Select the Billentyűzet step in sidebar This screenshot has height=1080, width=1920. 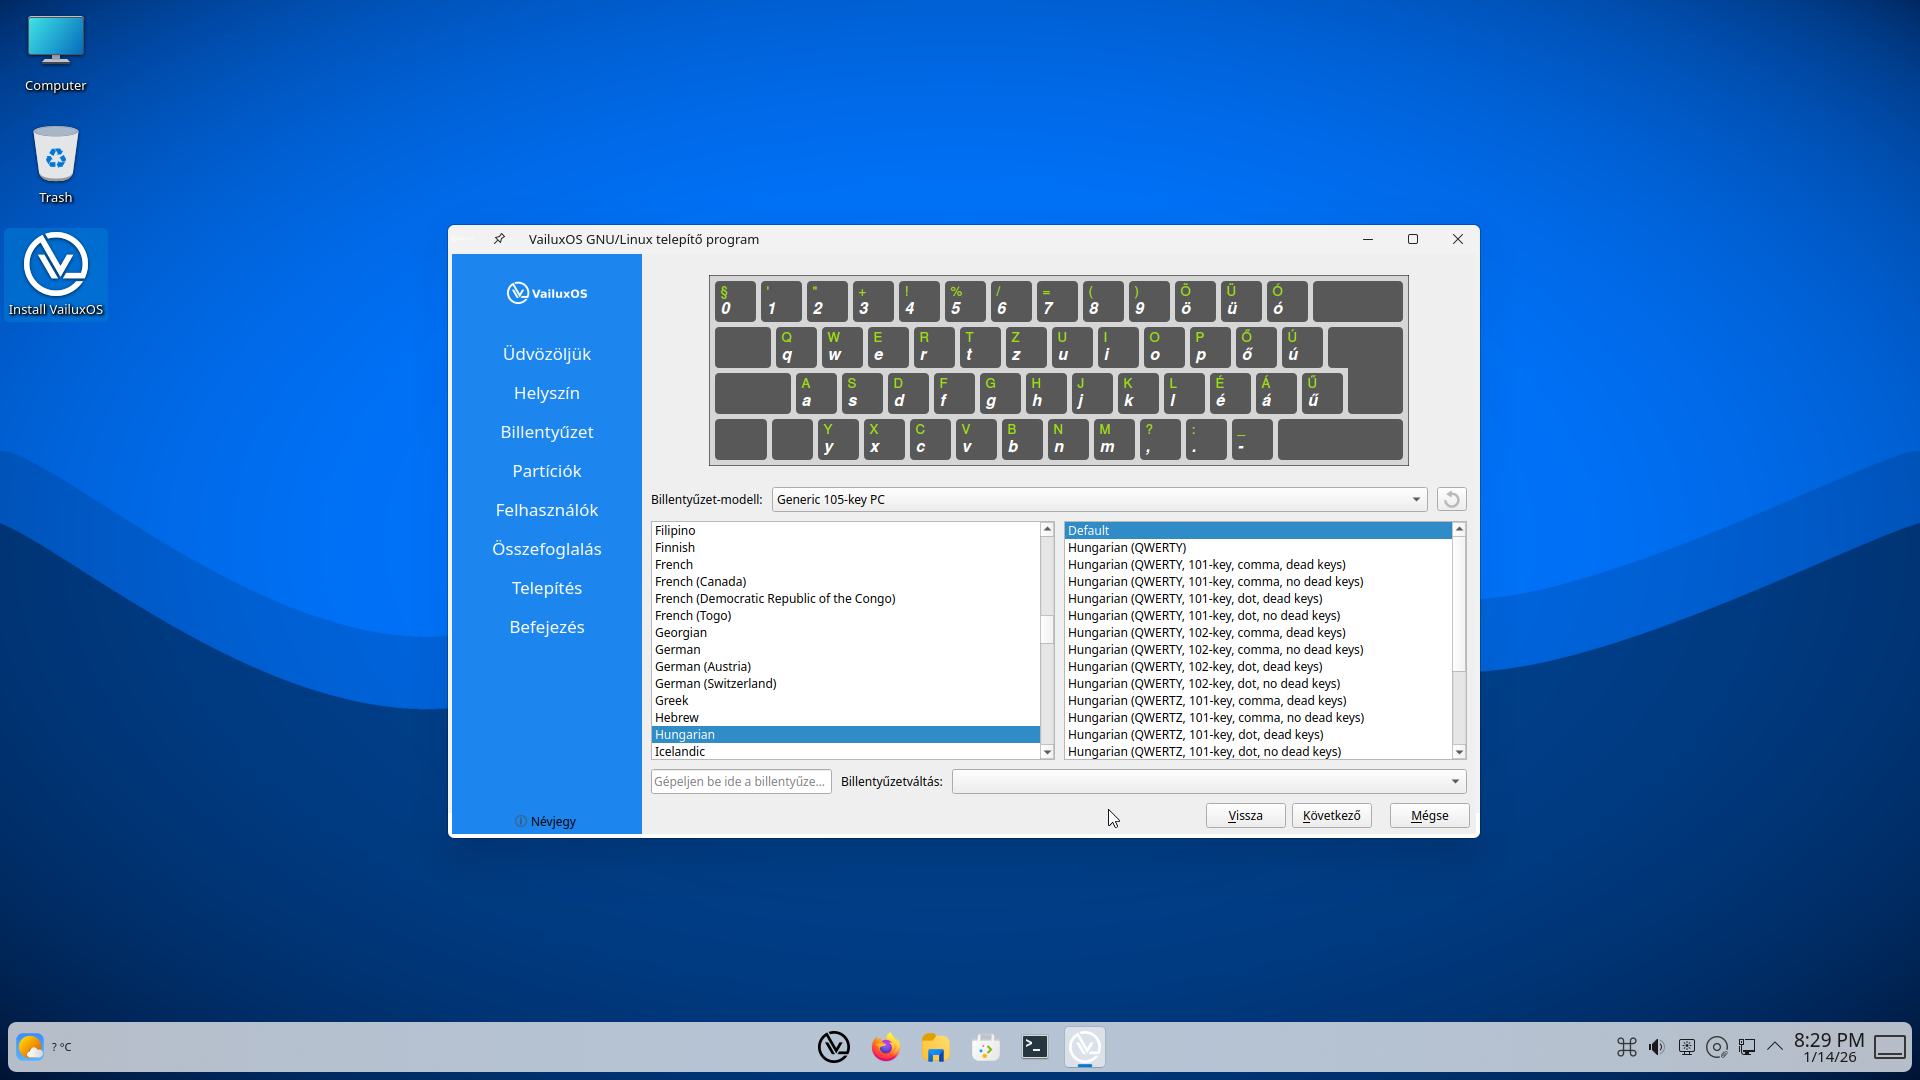[x=546, y=432]
